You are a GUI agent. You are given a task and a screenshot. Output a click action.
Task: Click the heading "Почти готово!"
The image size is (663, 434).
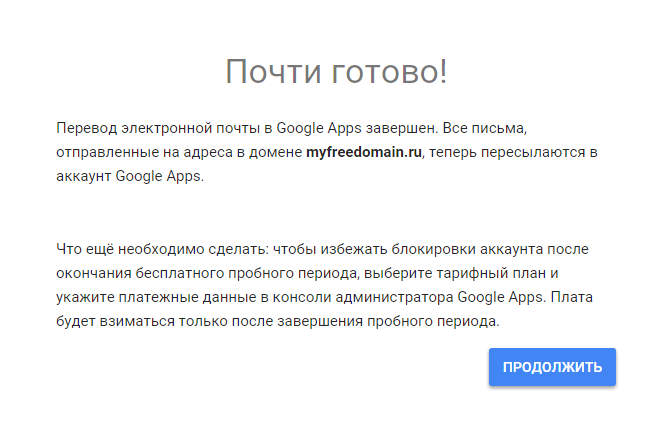[336, 73]
